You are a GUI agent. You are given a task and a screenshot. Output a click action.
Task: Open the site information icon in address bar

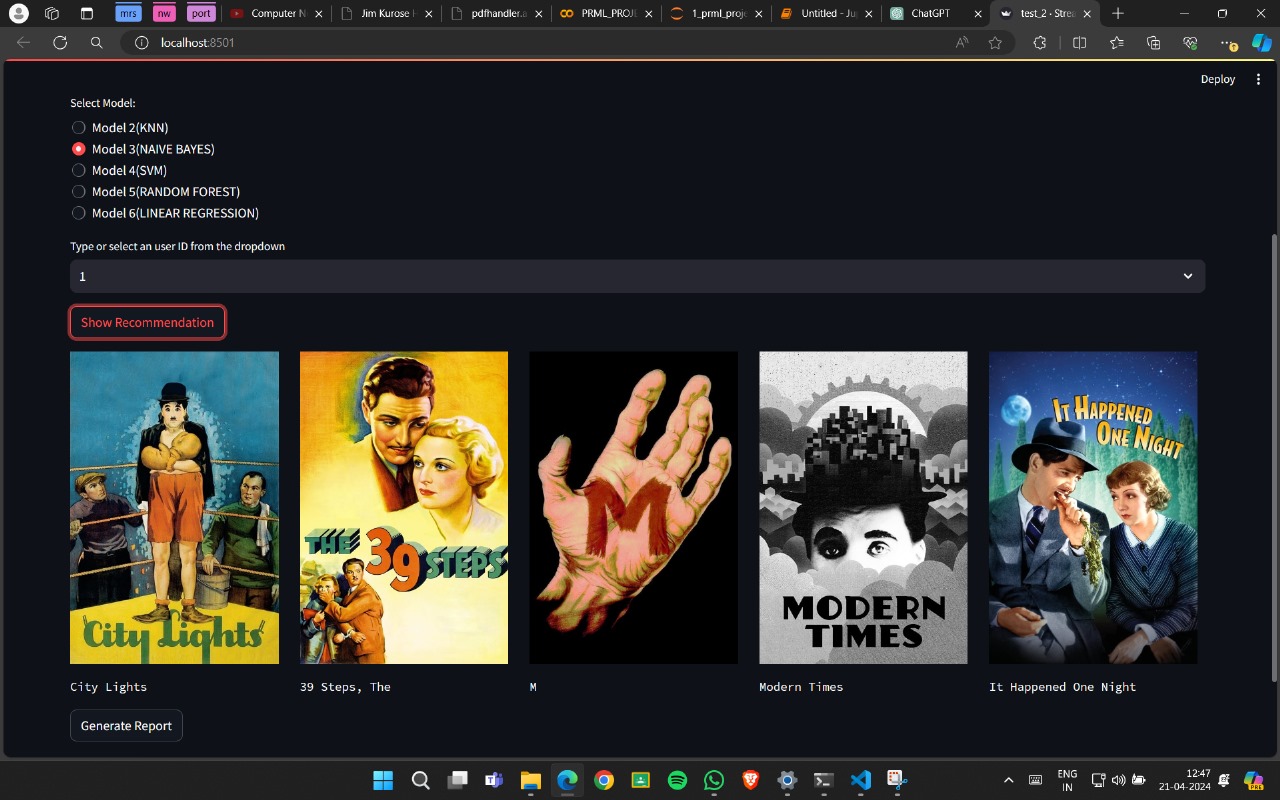click(141, 43)
